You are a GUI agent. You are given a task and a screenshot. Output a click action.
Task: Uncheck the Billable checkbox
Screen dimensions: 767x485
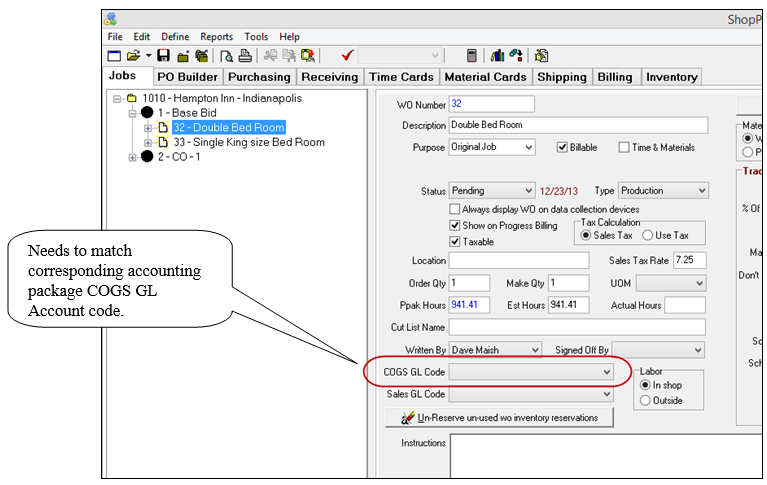[563, 148]
